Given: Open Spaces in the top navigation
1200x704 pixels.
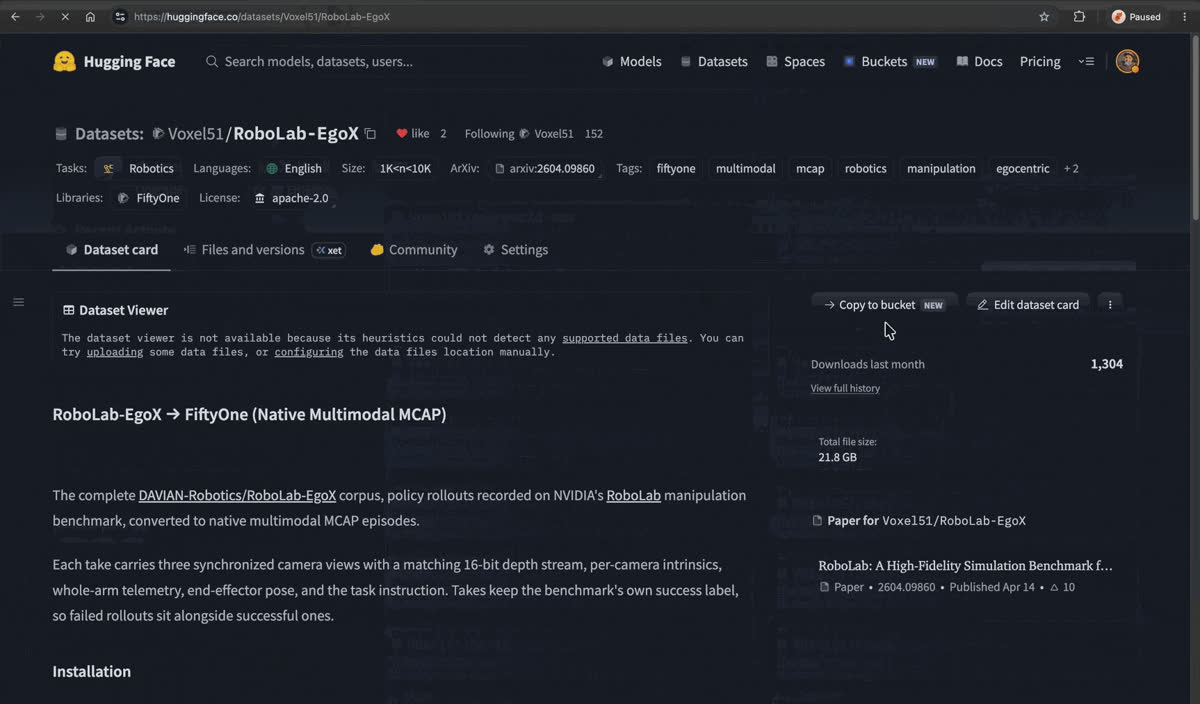Looking at the screenshot, I should pos(795,62).
